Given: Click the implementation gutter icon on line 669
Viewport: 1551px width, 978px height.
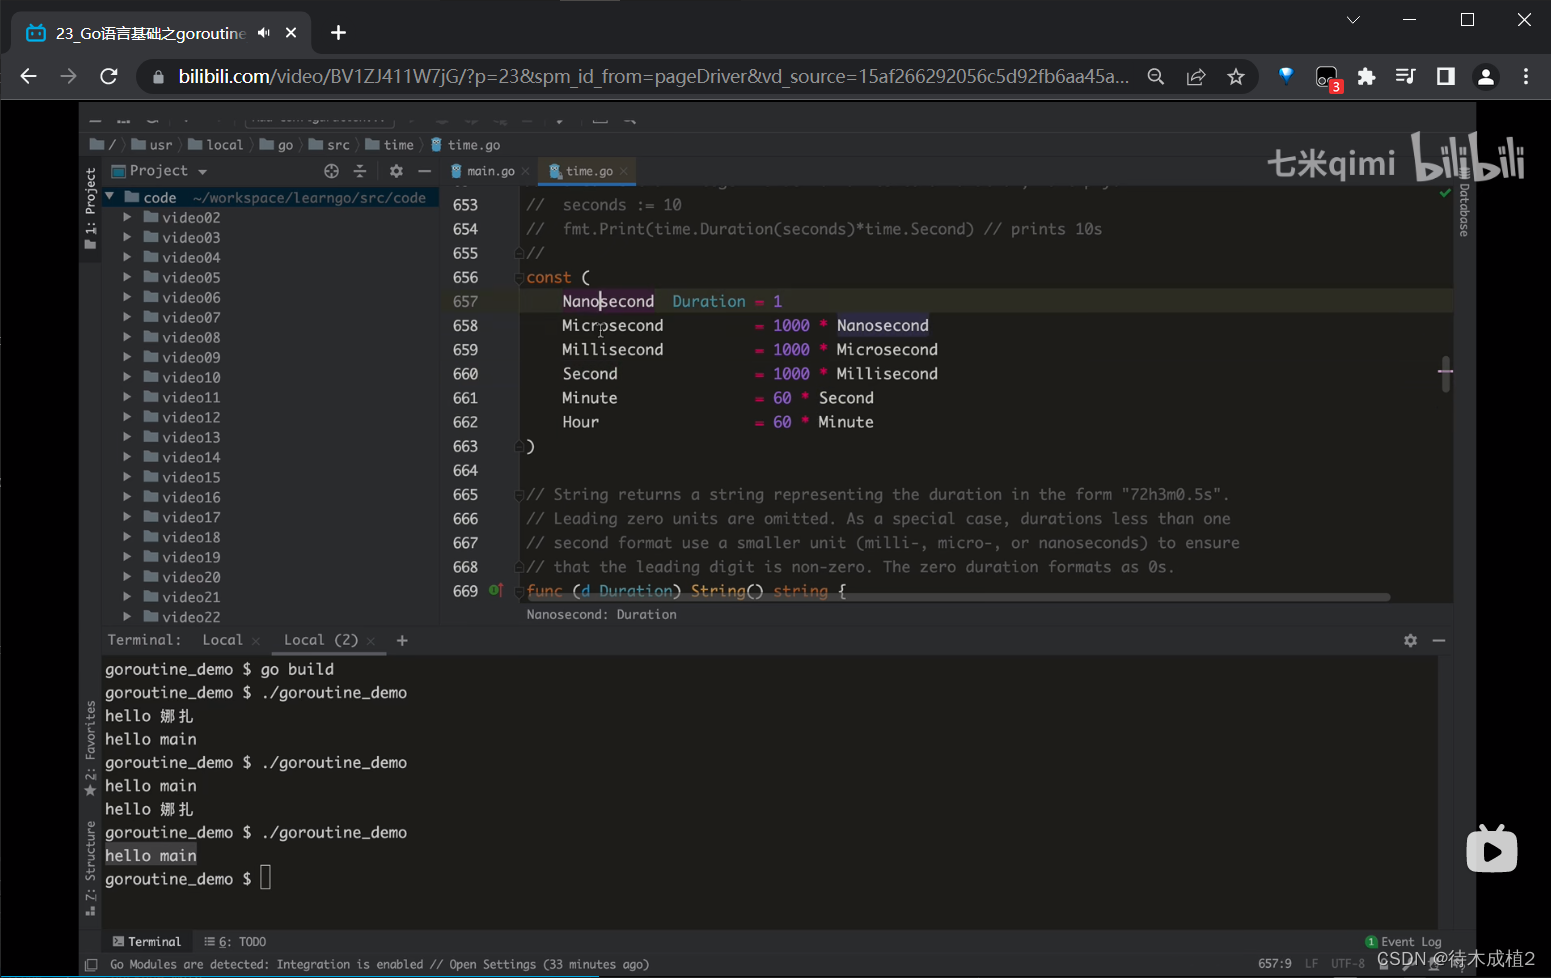Looking at the screenshot, I should (495, 590).
